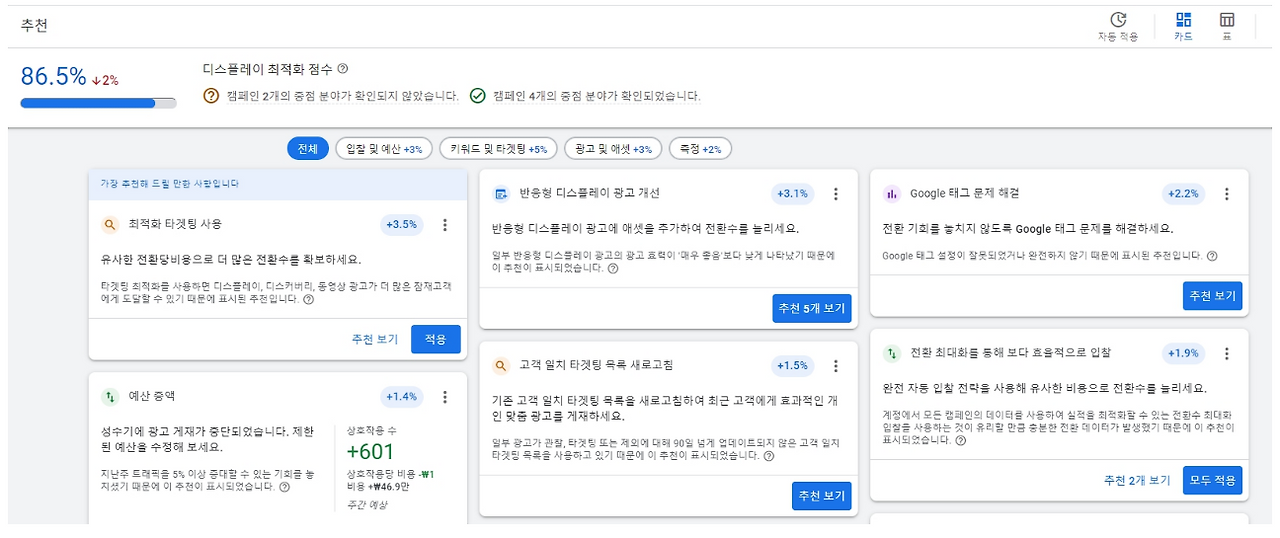Click 적용 button on 최적화 타겟팅 card
Image resolution: width=1280 pixels, height=538 pixels.
tap(436, 339)
